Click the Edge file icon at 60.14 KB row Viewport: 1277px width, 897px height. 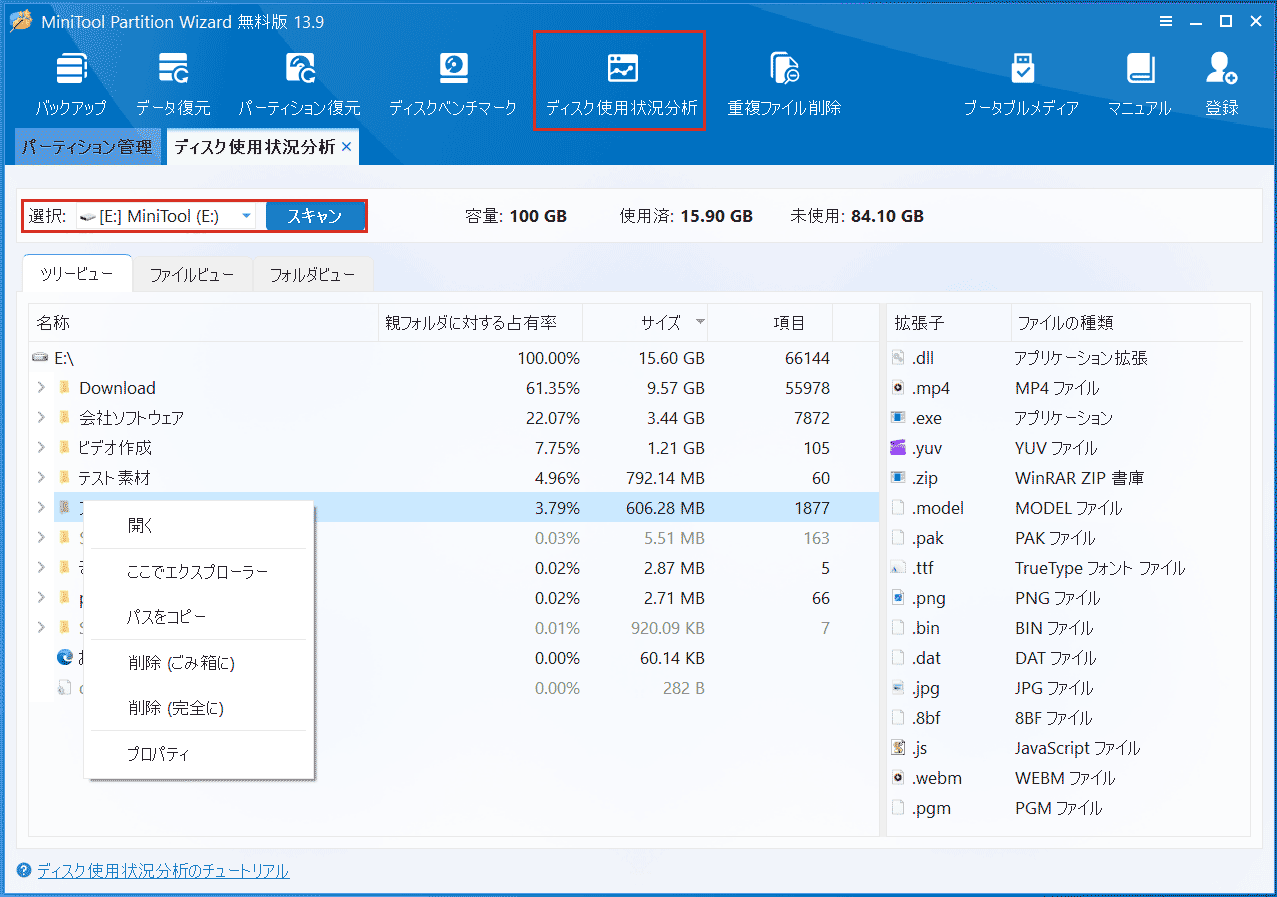point(65,658)
